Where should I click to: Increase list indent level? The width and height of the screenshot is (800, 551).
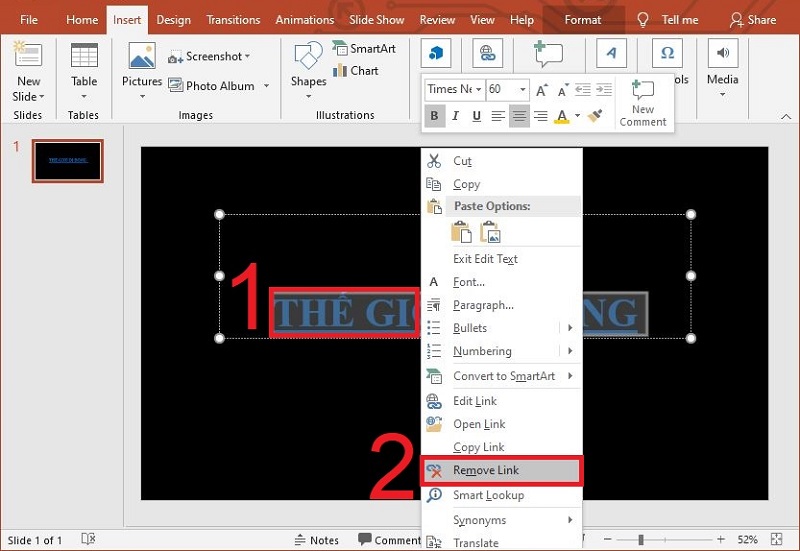pyautogui.click(x=604, y=90)
